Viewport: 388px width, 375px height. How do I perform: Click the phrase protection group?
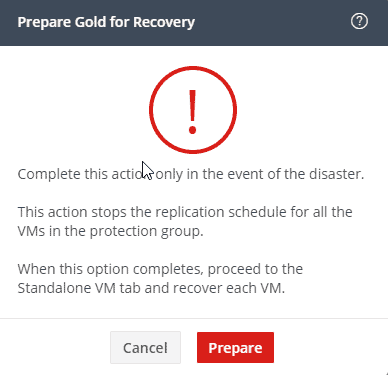coord(147,231)
